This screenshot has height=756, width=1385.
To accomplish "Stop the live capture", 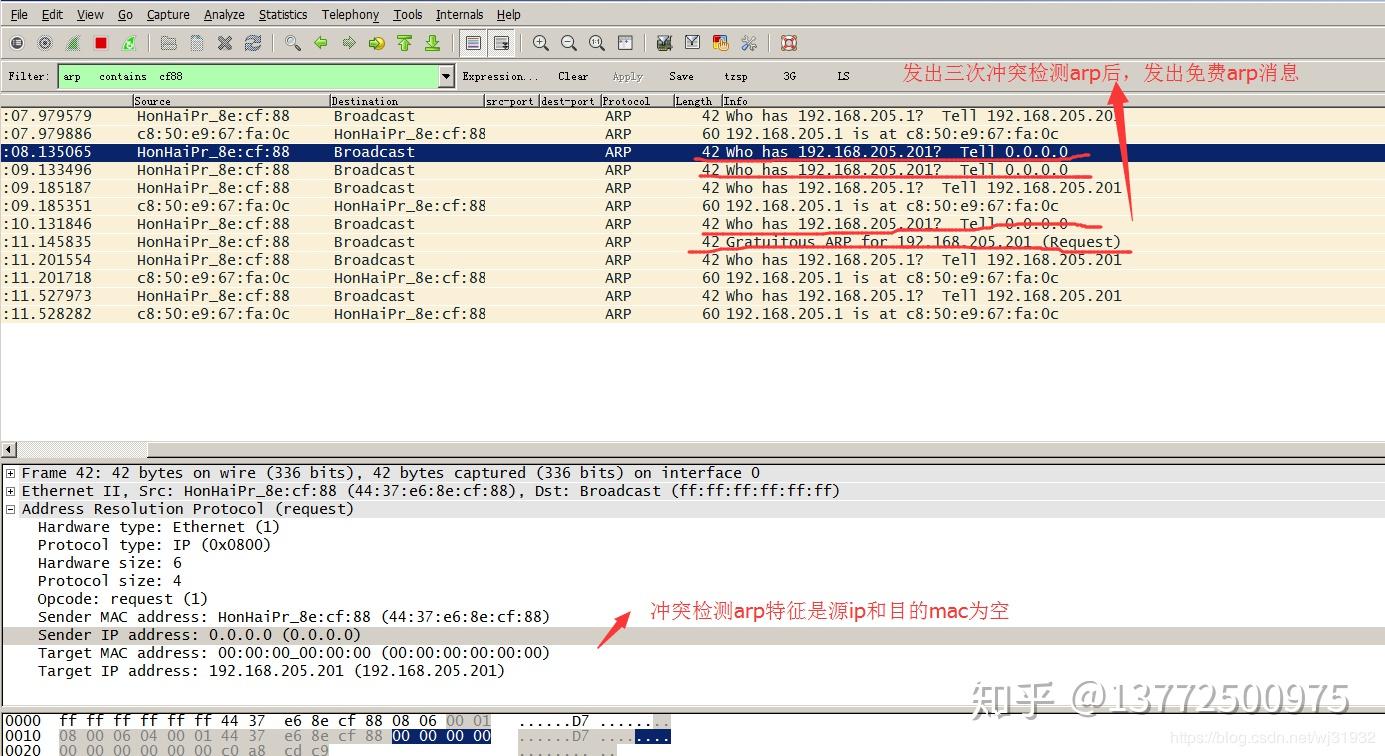I will 101,43.
